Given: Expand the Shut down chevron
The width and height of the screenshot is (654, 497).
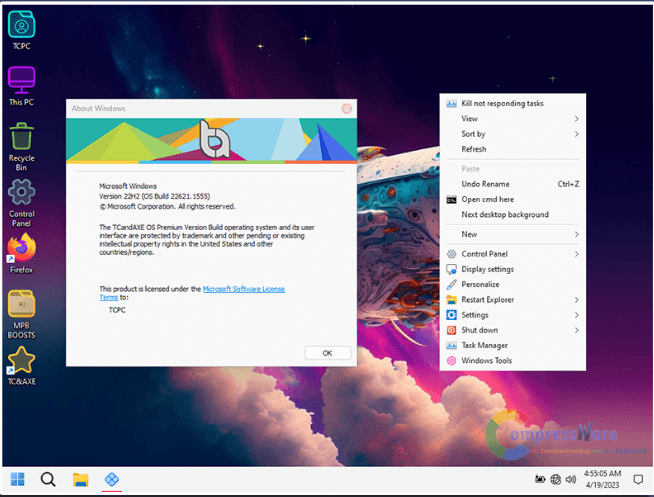Looking at the screenshot, I should point(576,330).
